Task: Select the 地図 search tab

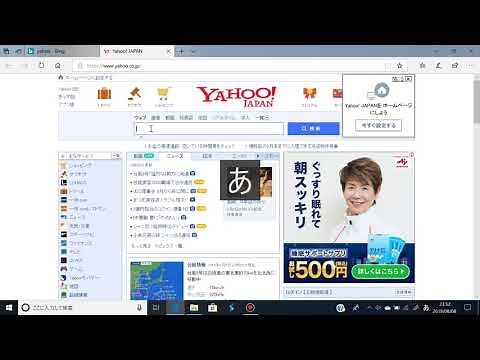Action: click(203, 118)
